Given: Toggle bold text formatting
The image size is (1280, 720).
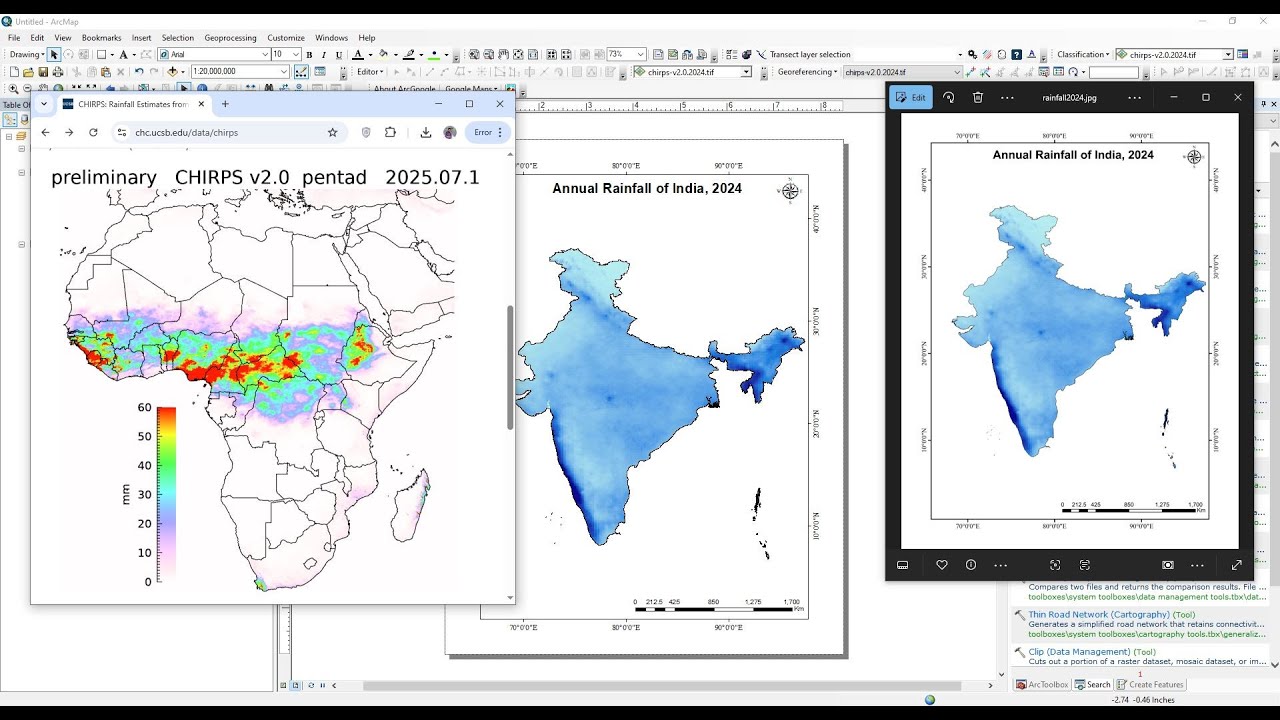Looking at the screenshot, I should point(309,54).
